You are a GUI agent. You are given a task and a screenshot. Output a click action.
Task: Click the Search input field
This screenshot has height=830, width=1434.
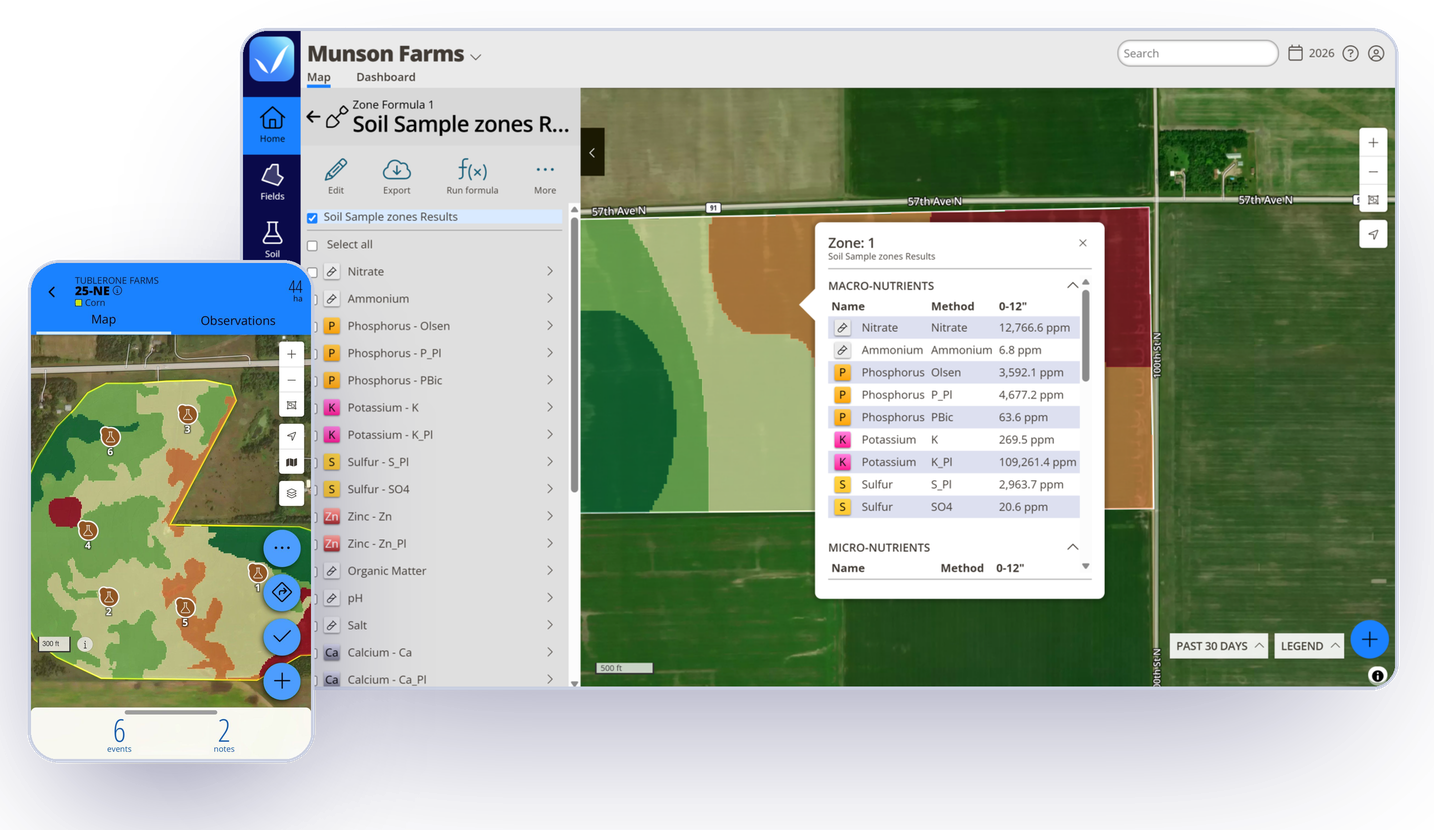click(x=1197, y=53)
